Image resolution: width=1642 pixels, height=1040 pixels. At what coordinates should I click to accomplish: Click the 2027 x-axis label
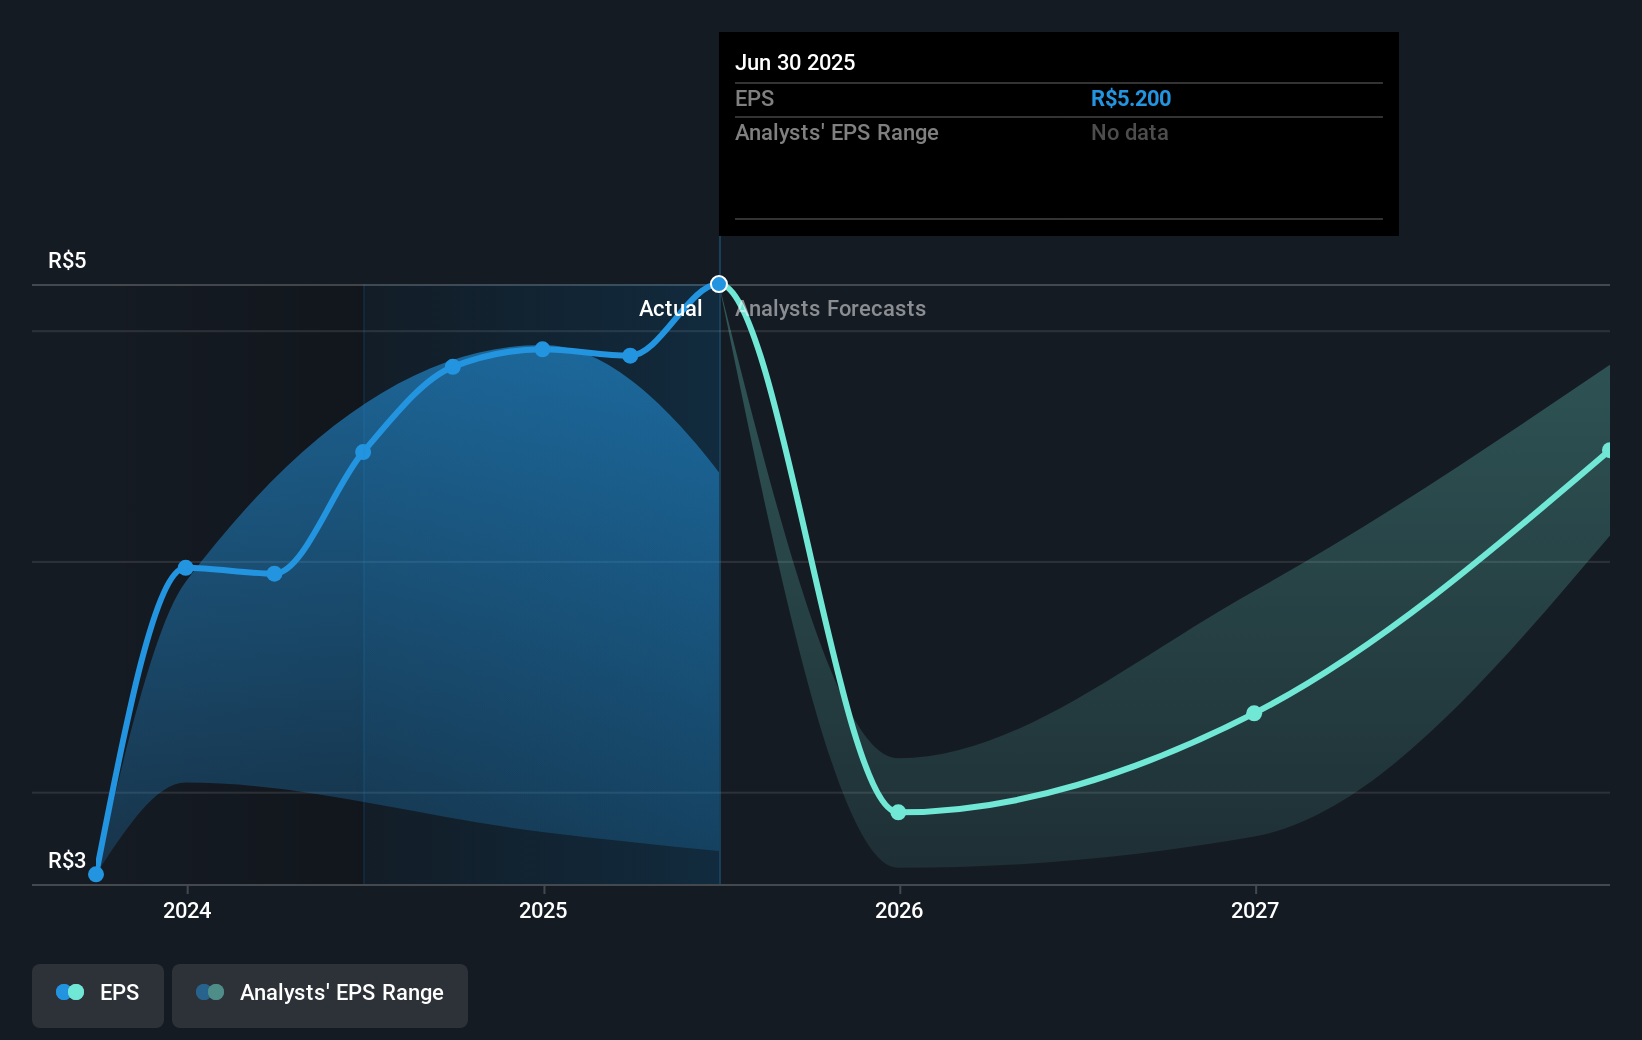point(1255,910)
